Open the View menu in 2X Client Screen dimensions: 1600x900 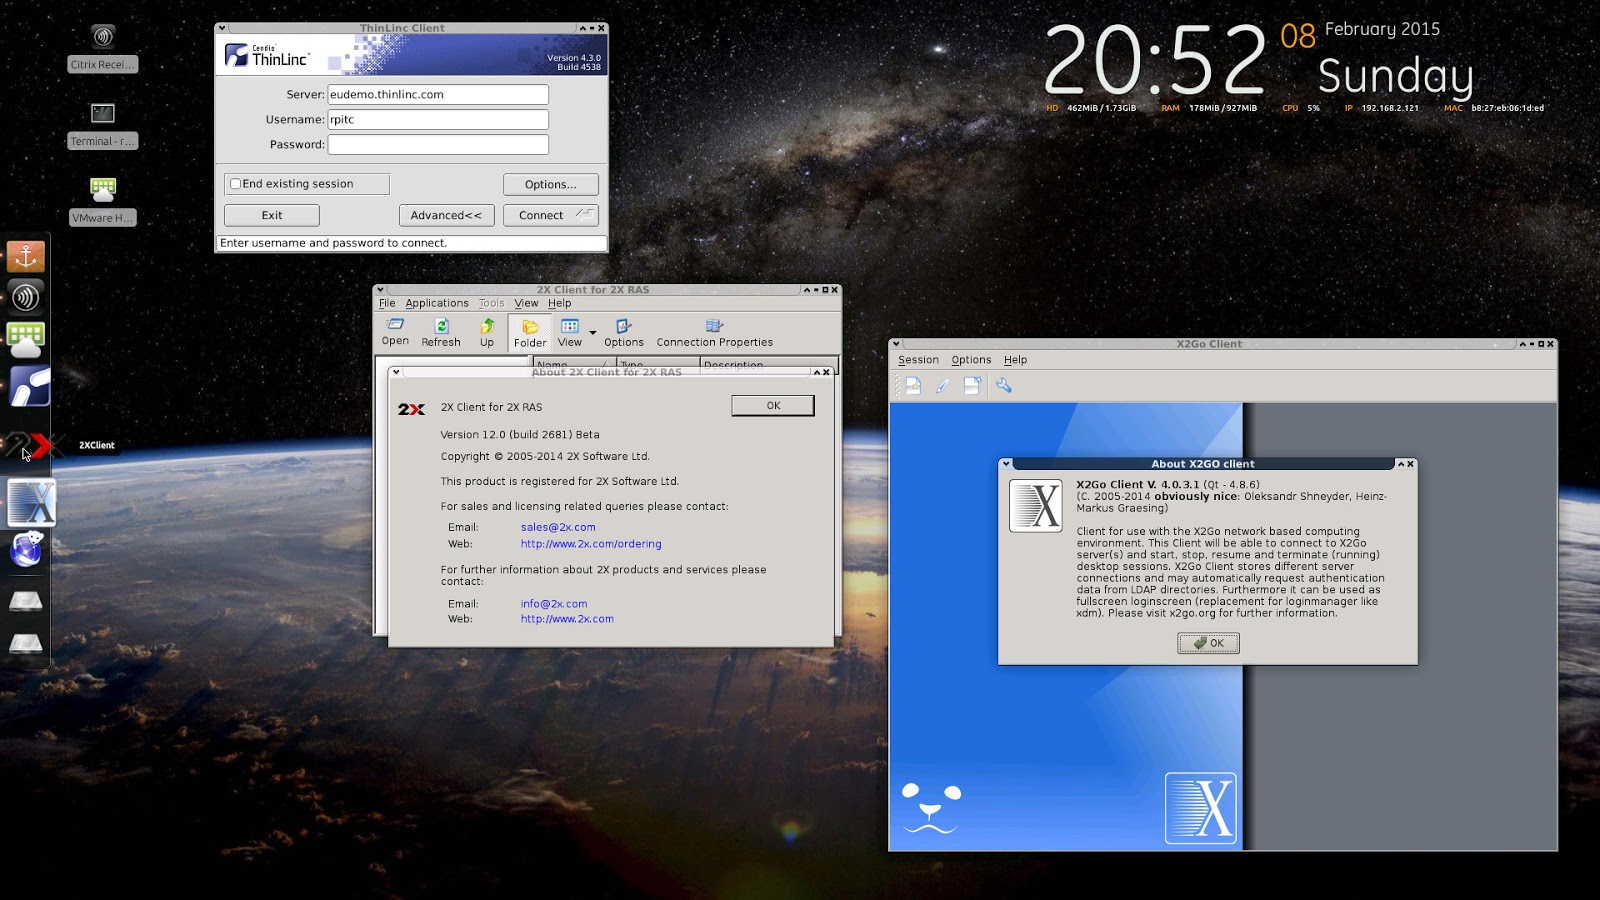526,303
